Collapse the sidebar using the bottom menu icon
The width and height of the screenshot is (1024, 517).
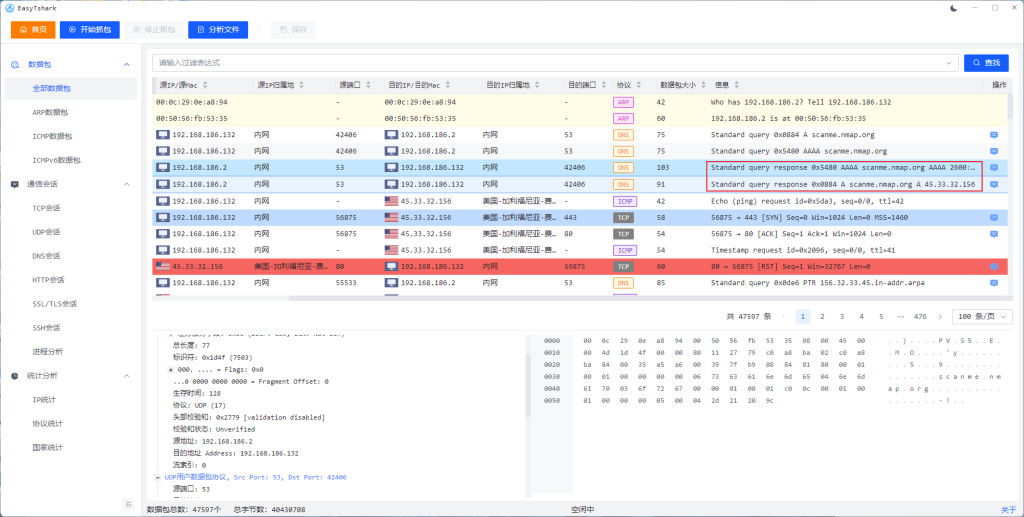coord(128,503)
